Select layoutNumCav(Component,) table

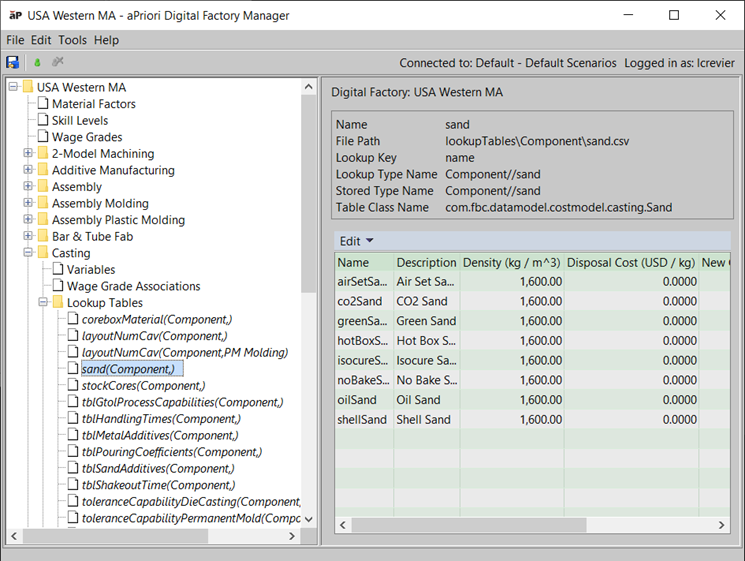pyautogui.click(x=154, y=336)
